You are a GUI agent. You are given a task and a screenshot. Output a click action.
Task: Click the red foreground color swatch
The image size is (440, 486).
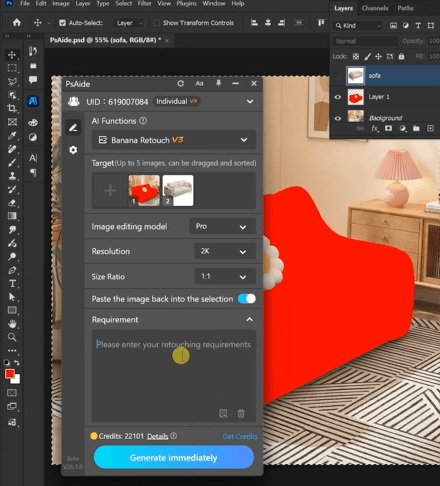pyautogui.click(x=10, y=374)
